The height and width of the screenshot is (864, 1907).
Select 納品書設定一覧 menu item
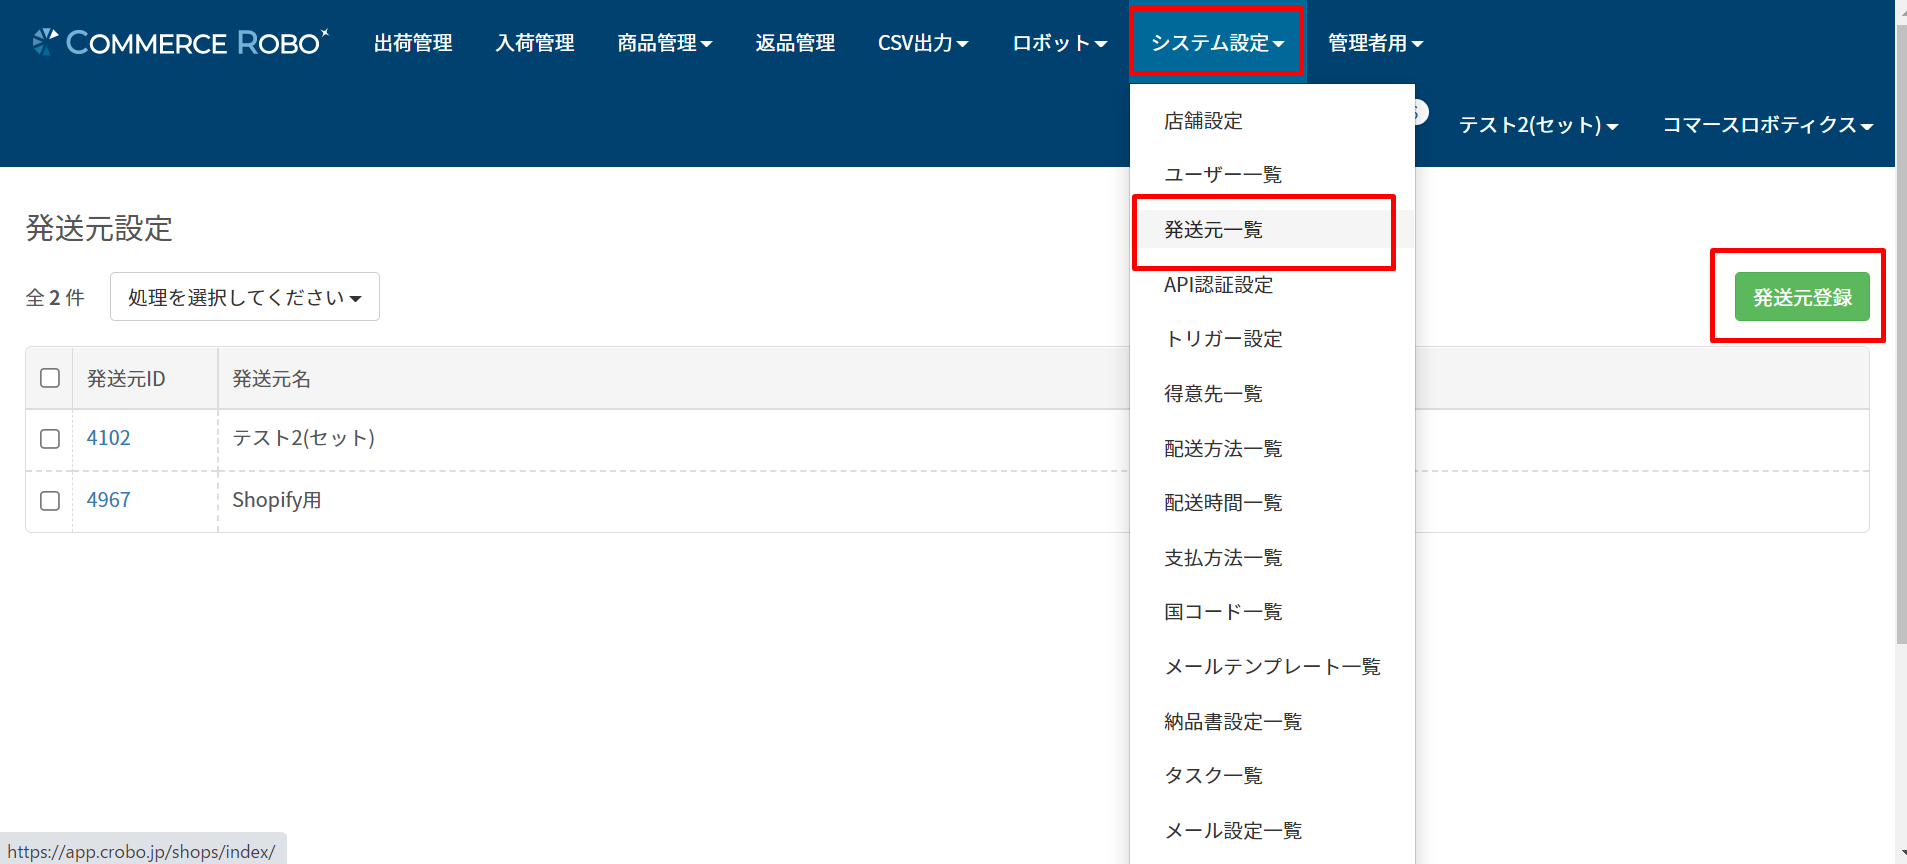pos(1272,722)
